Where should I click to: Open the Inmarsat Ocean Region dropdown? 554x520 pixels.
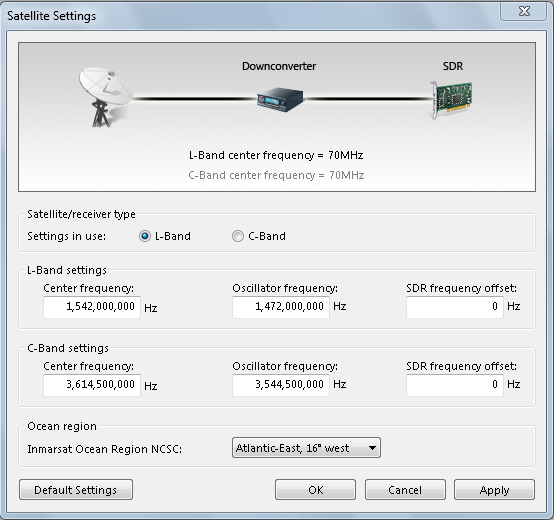pos(306,448)
